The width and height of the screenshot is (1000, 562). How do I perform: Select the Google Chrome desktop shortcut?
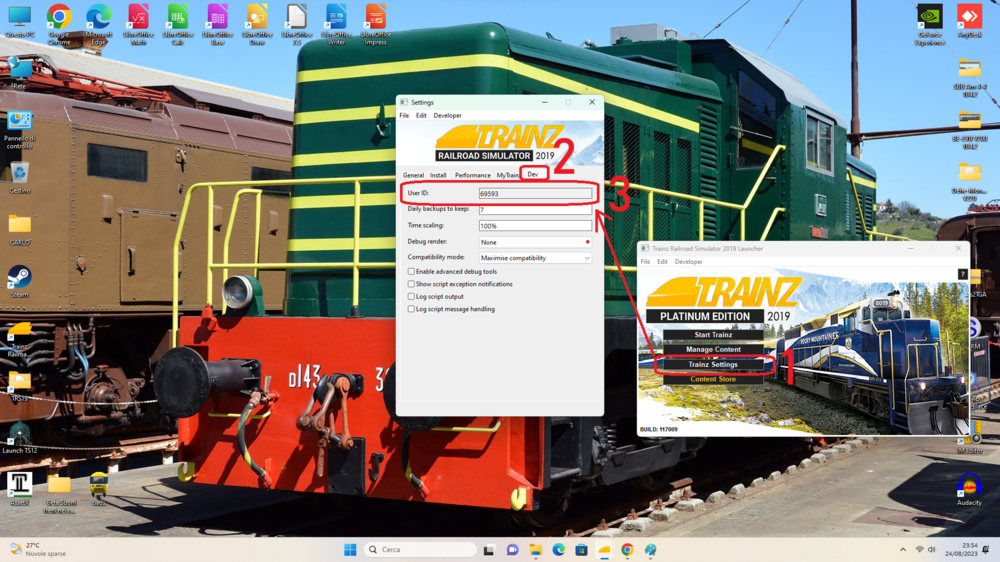coord(59,24)
